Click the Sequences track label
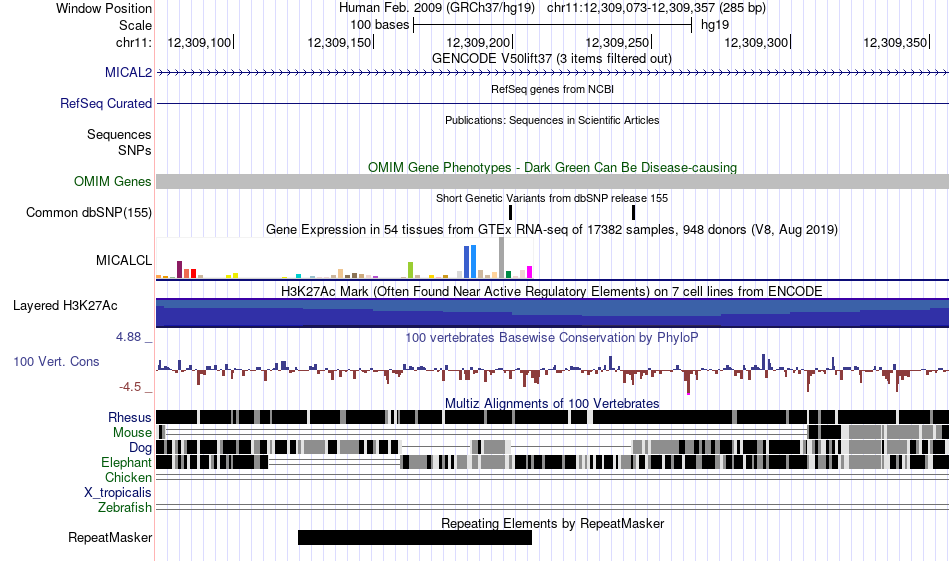Screen dimensions: 950x561 119,134
